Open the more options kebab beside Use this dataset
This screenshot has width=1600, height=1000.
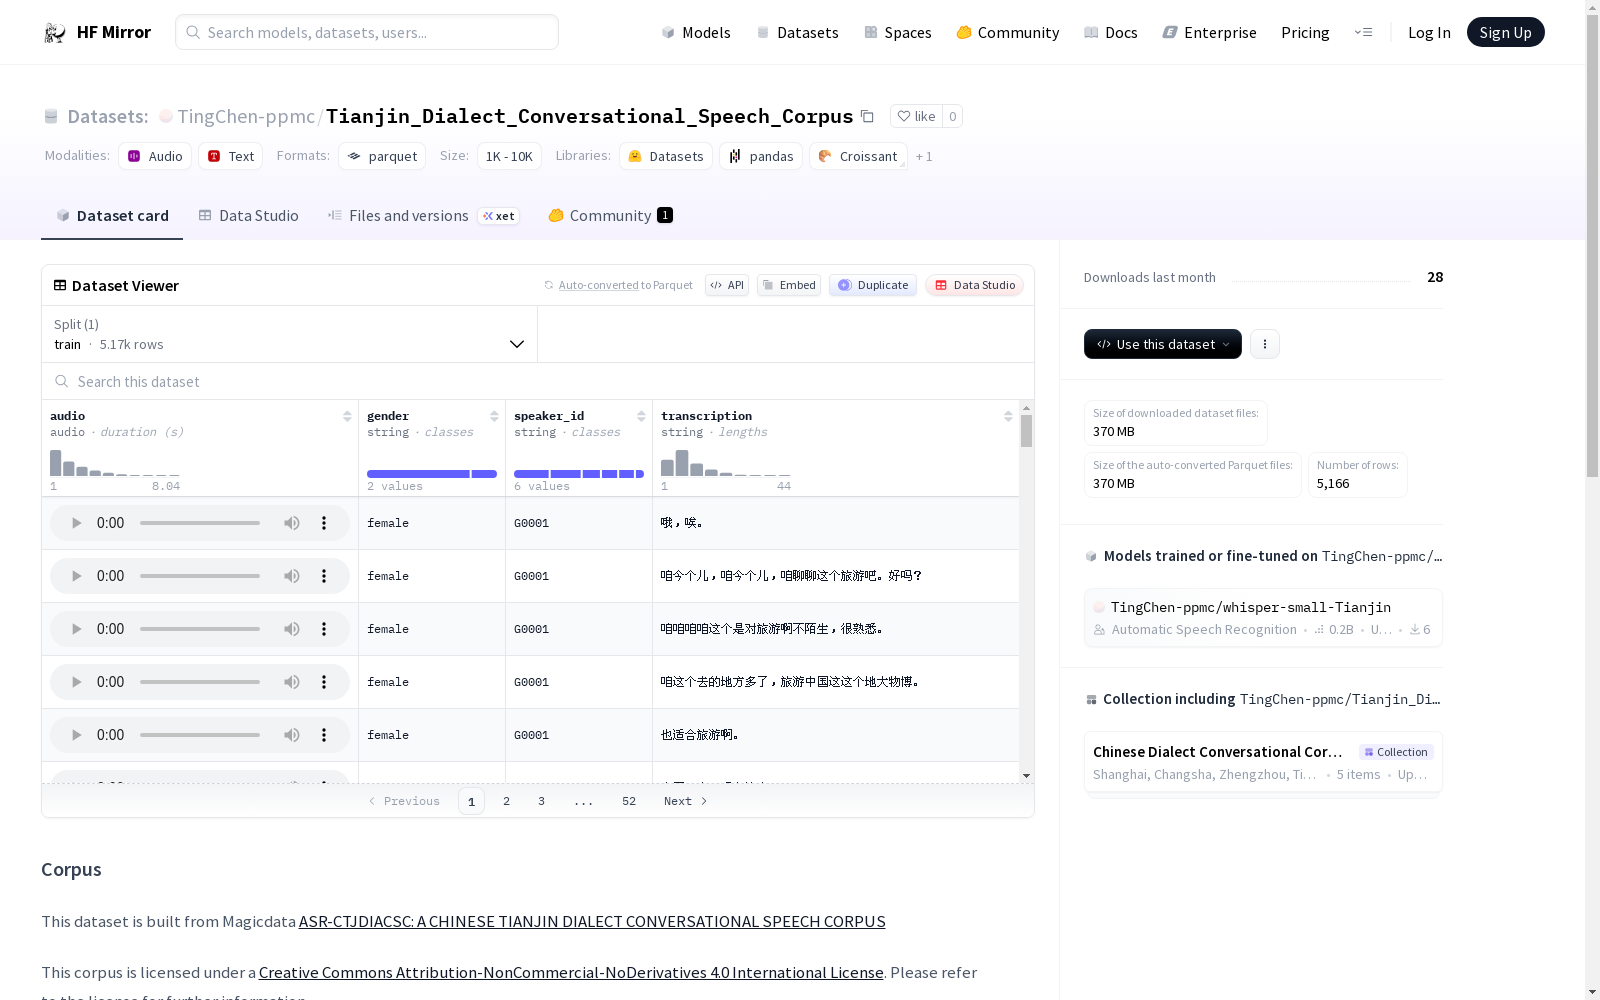coord(1265,344)
